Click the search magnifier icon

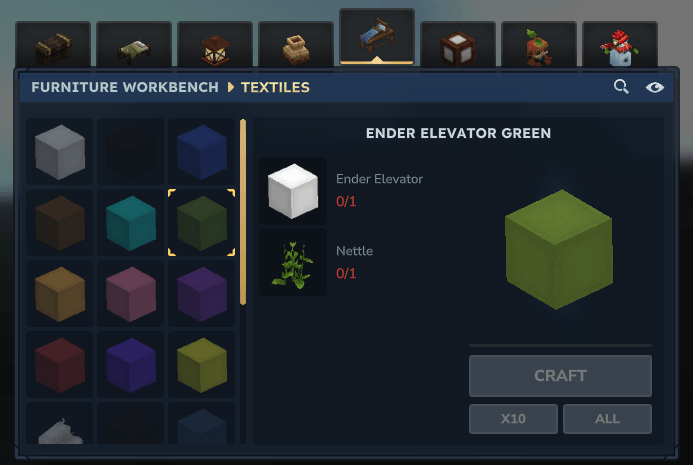coord(621,87)
